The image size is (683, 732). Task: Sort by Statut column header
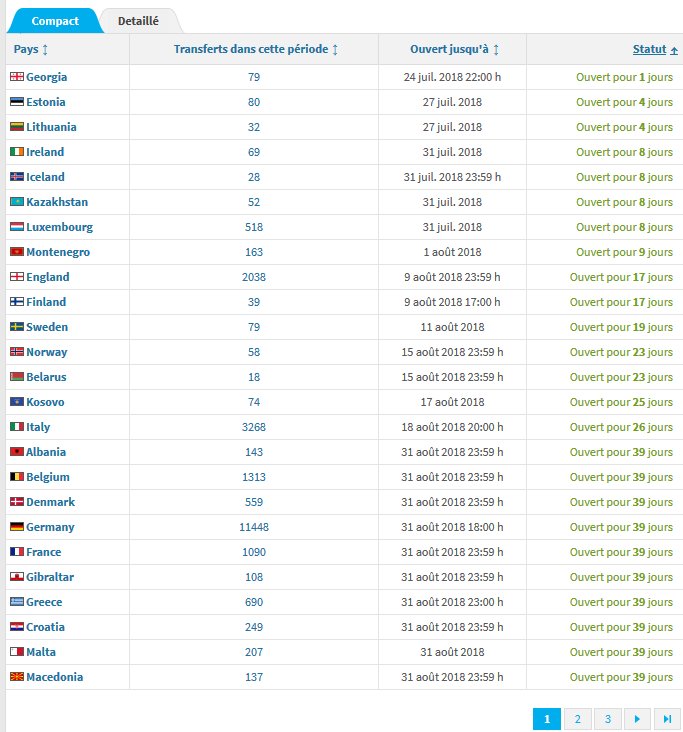click(655, 49)
